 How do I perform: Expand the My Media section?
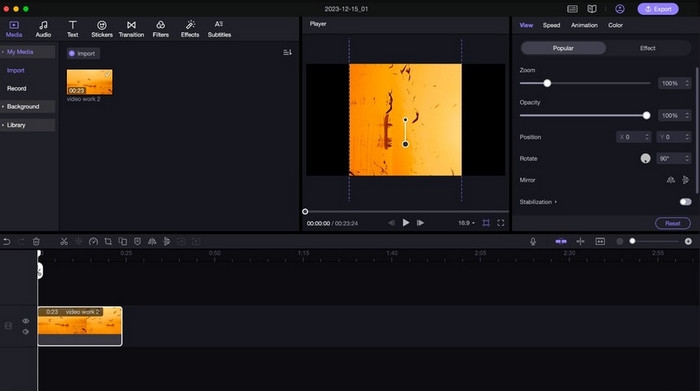pyautogui.click(x=28, y=52)
